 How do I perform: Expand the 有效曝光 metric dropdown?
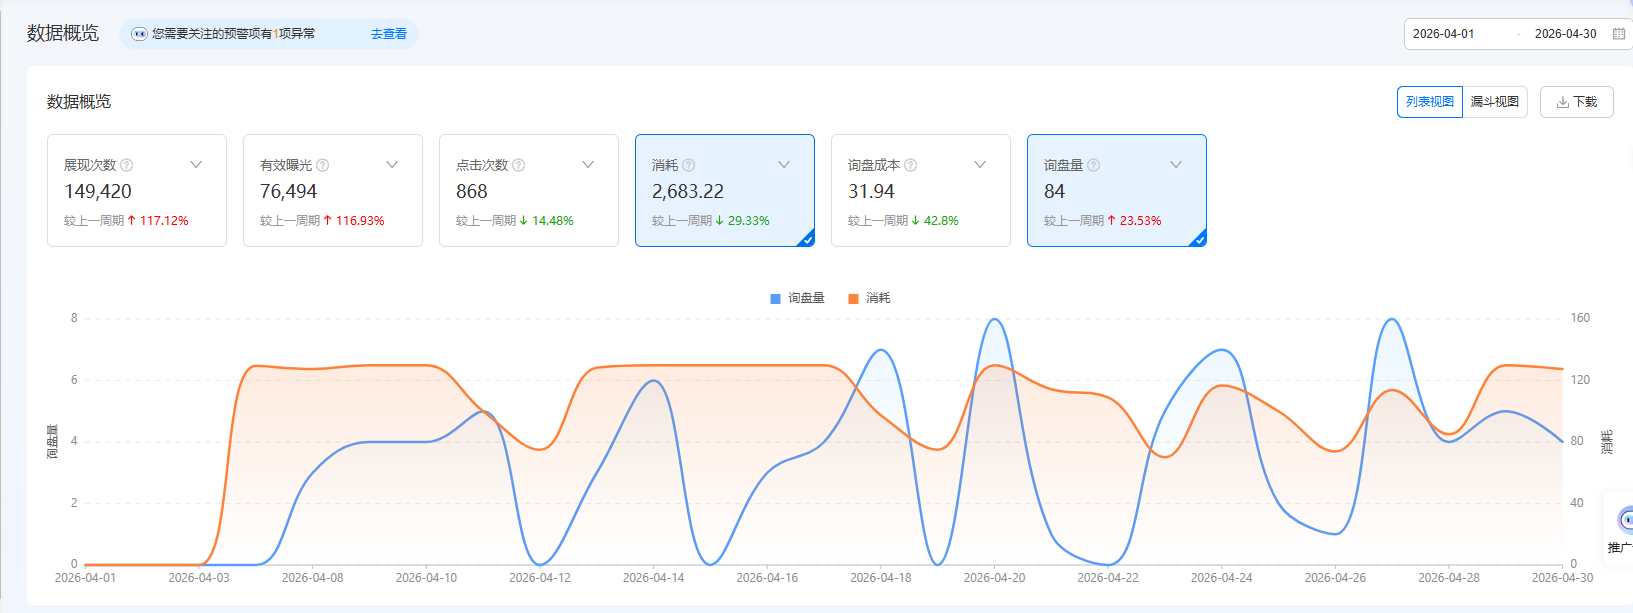(x=392, y=165)
